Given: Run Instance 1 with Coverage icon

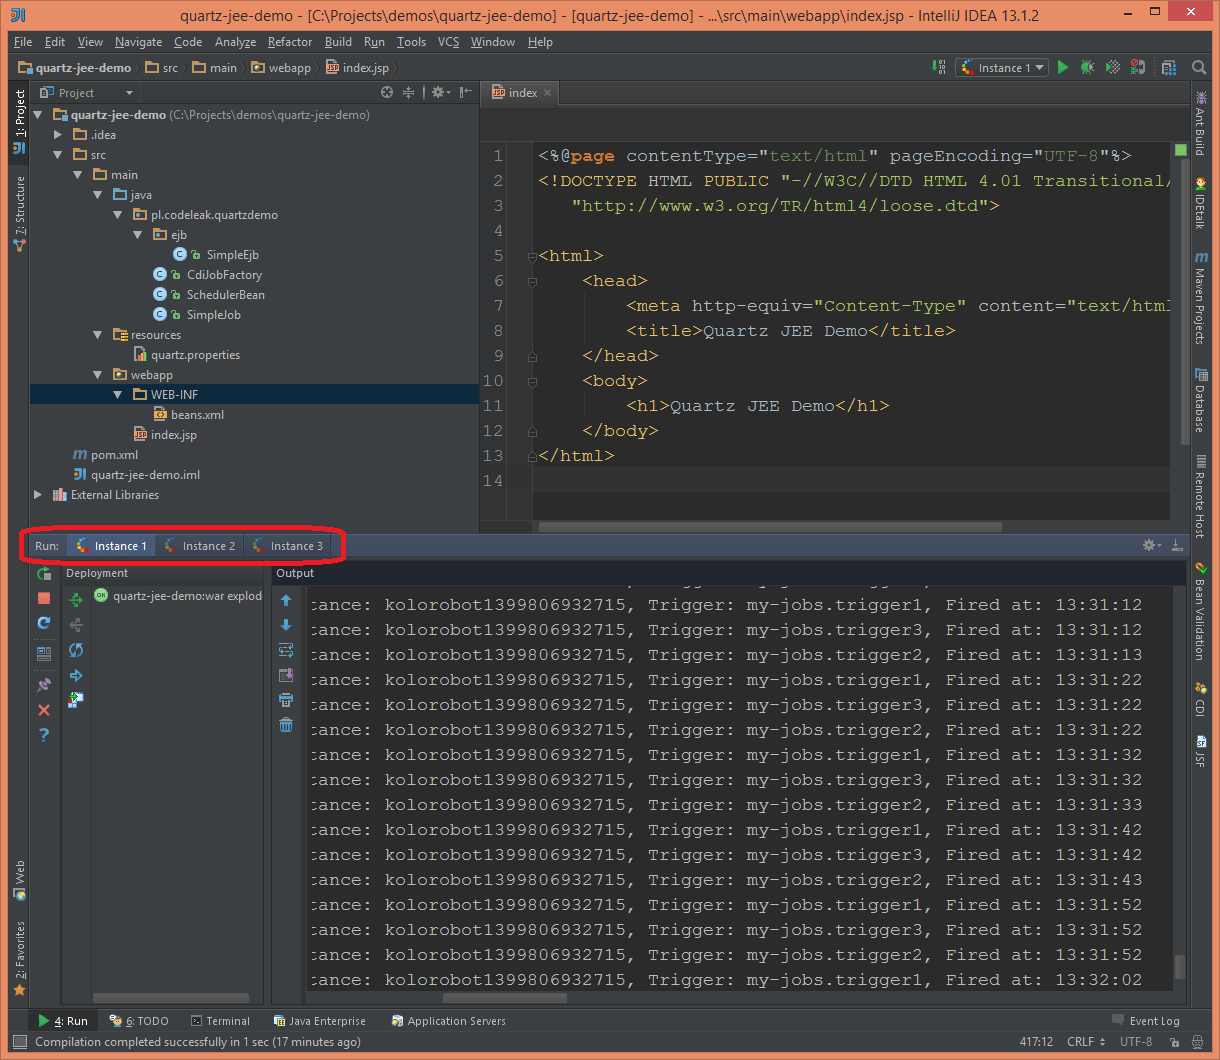Looking at the screenshot, I should 1112,67.
